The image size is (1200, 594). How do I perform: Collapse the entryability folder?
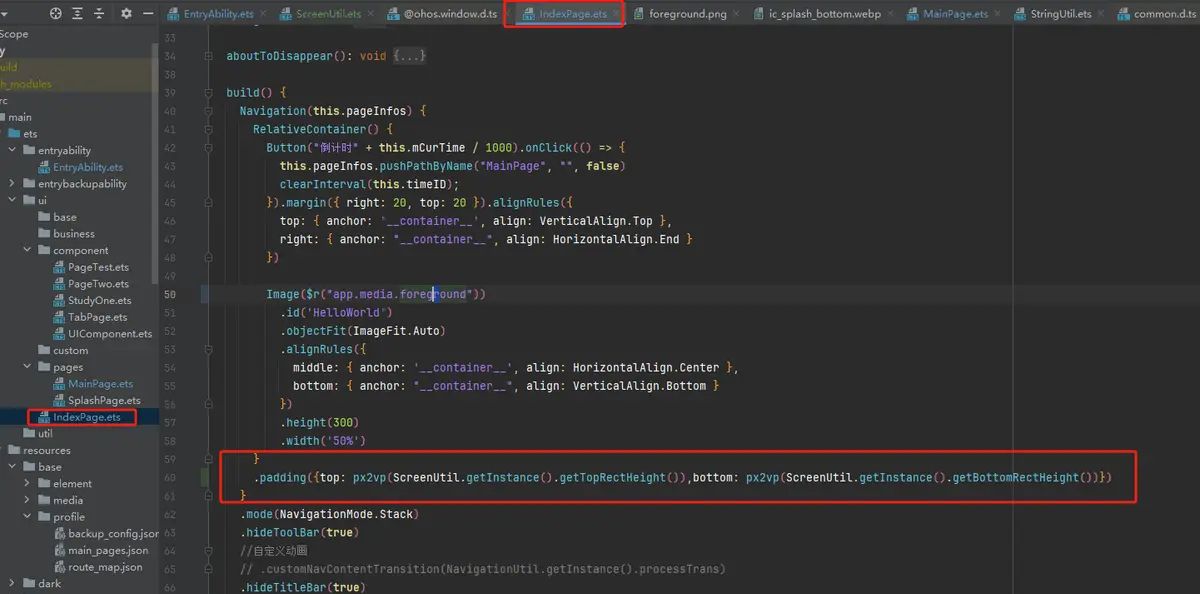pos(11,151)
